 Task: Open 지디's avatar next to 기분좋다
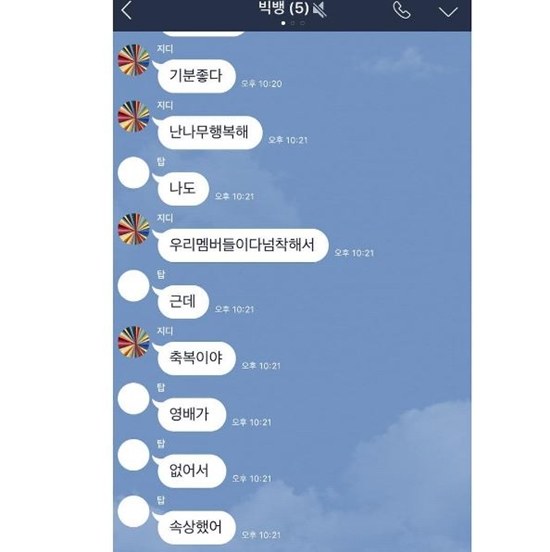(134, 60)
